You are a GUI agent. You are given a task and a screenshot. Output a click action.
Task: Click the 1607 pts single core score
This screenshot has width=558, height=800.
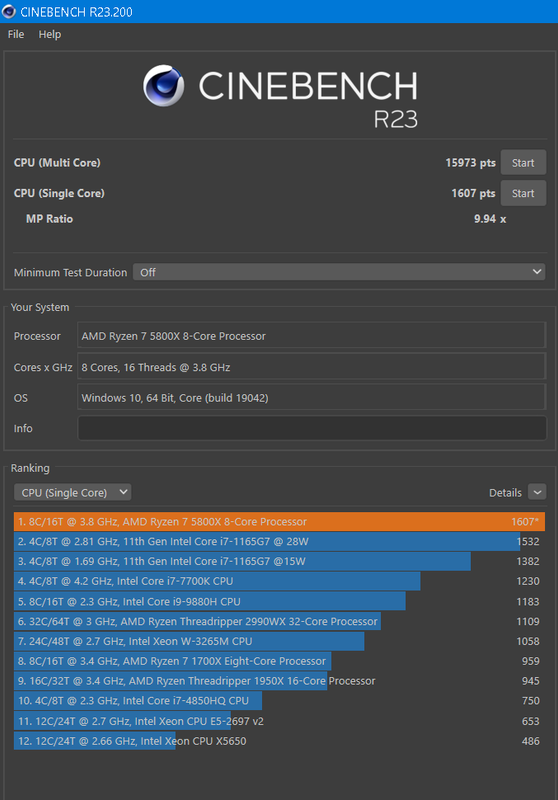(x=473, y=193)
